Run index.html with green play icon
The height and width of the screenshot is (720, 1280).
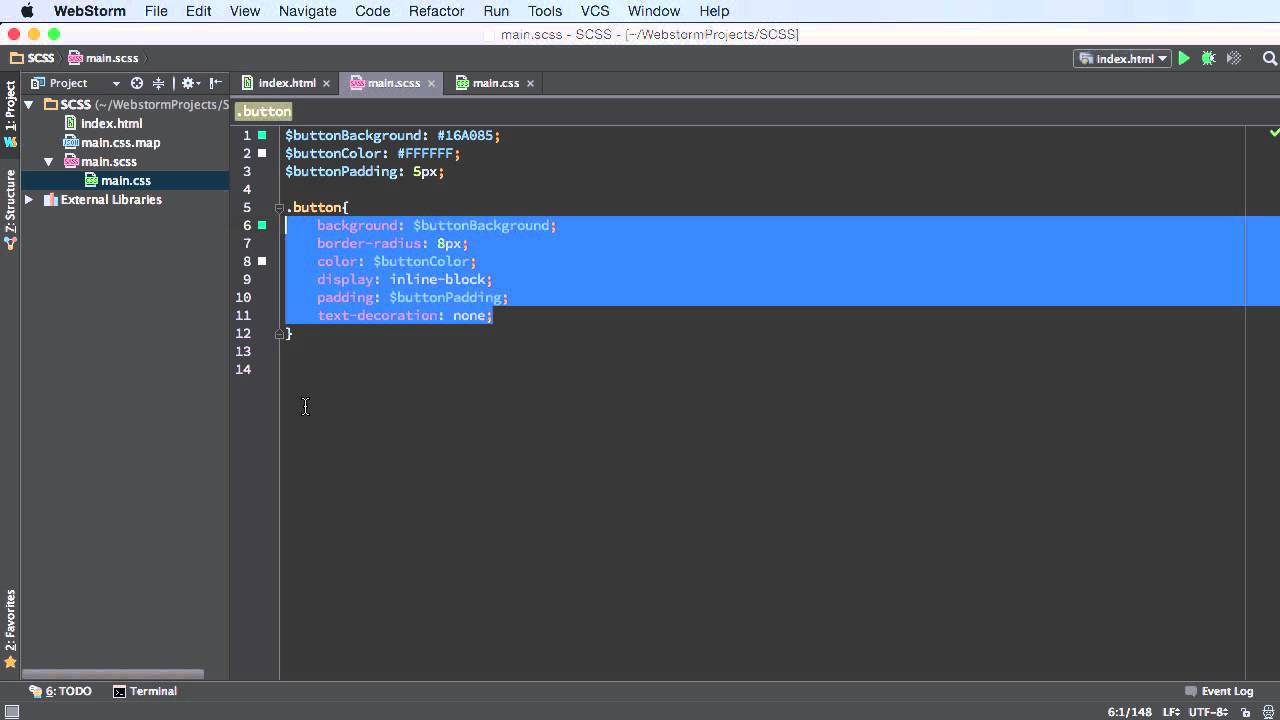(1184, 59)
